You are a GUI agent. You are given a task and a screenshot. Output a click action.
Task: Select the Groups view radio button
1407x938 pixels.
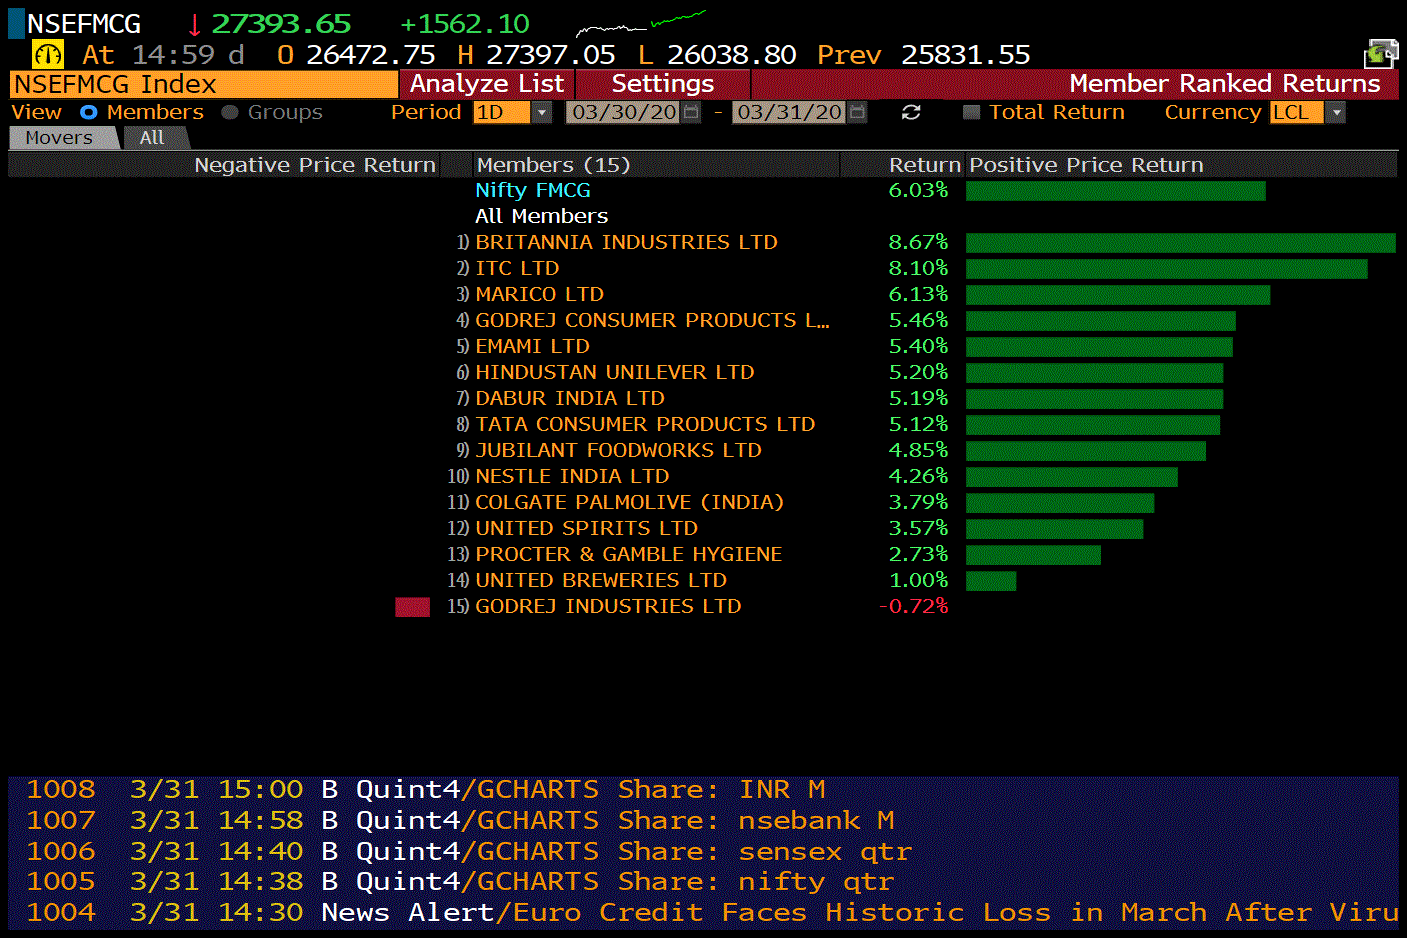[x=230, y=113]
